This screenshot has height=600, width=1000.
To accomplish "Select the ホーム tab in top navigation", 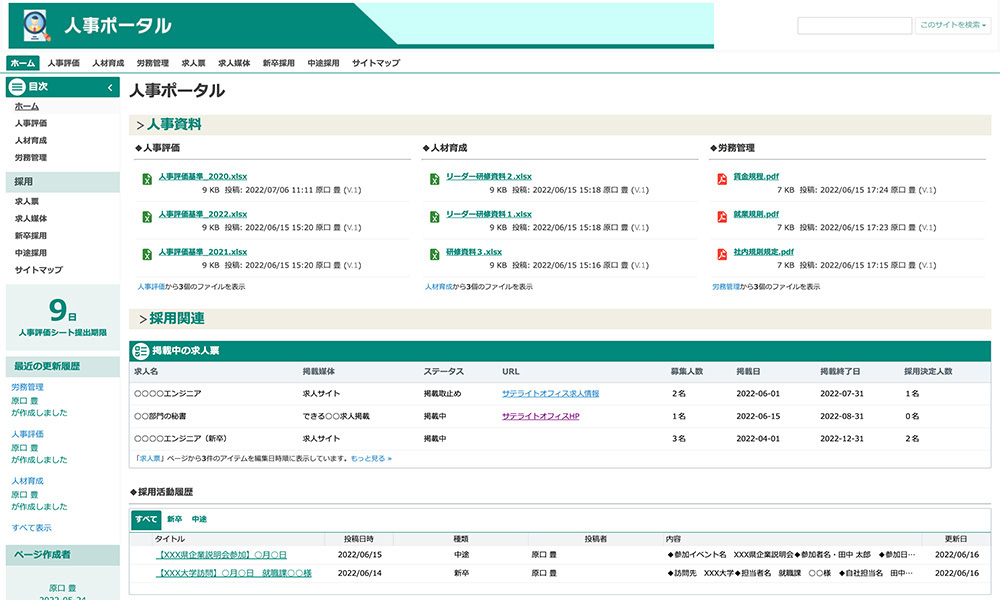I will 23,63.
